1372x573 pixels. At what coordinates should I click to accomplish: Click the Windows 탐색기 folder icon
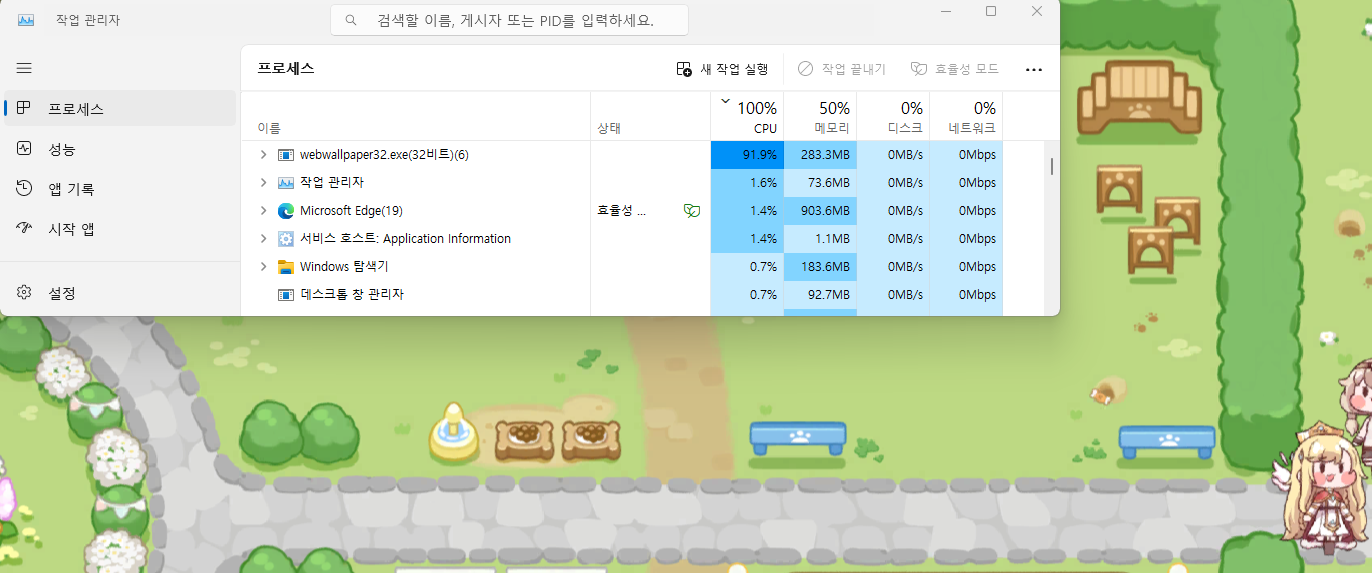tap(285, 267)
